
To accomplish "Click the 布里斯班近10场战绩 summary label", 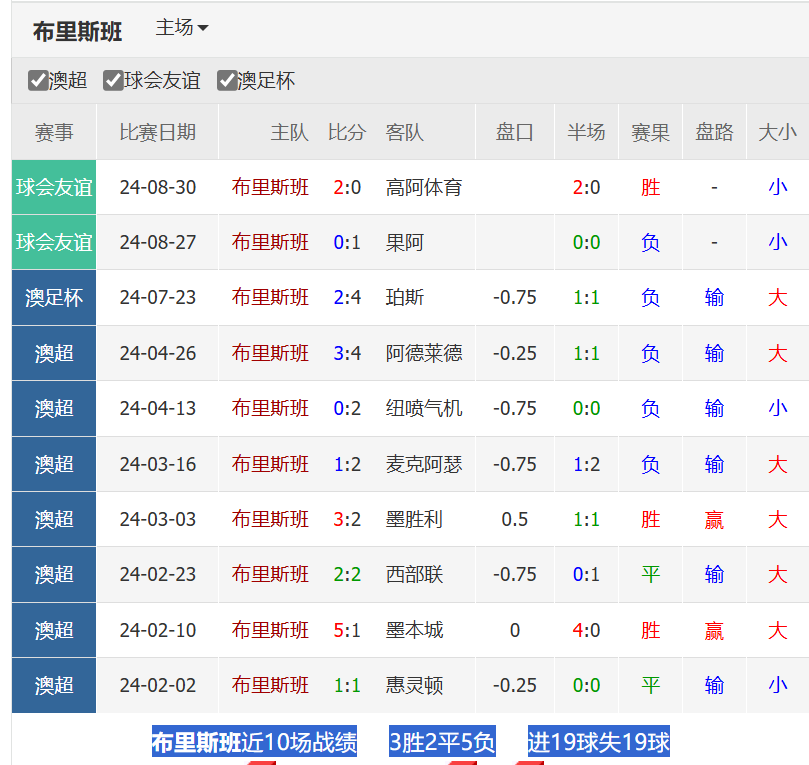I will pos(254,742).
